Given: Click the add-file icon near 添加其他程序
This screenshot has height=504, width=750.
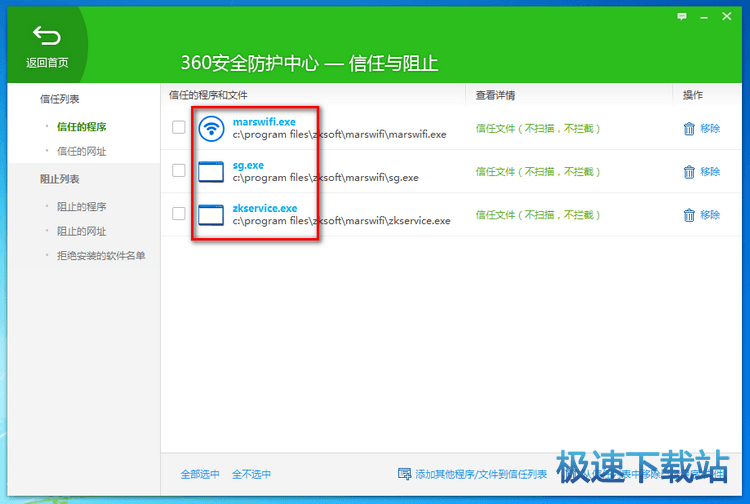Looking at the screenshot, I should 404,474.
